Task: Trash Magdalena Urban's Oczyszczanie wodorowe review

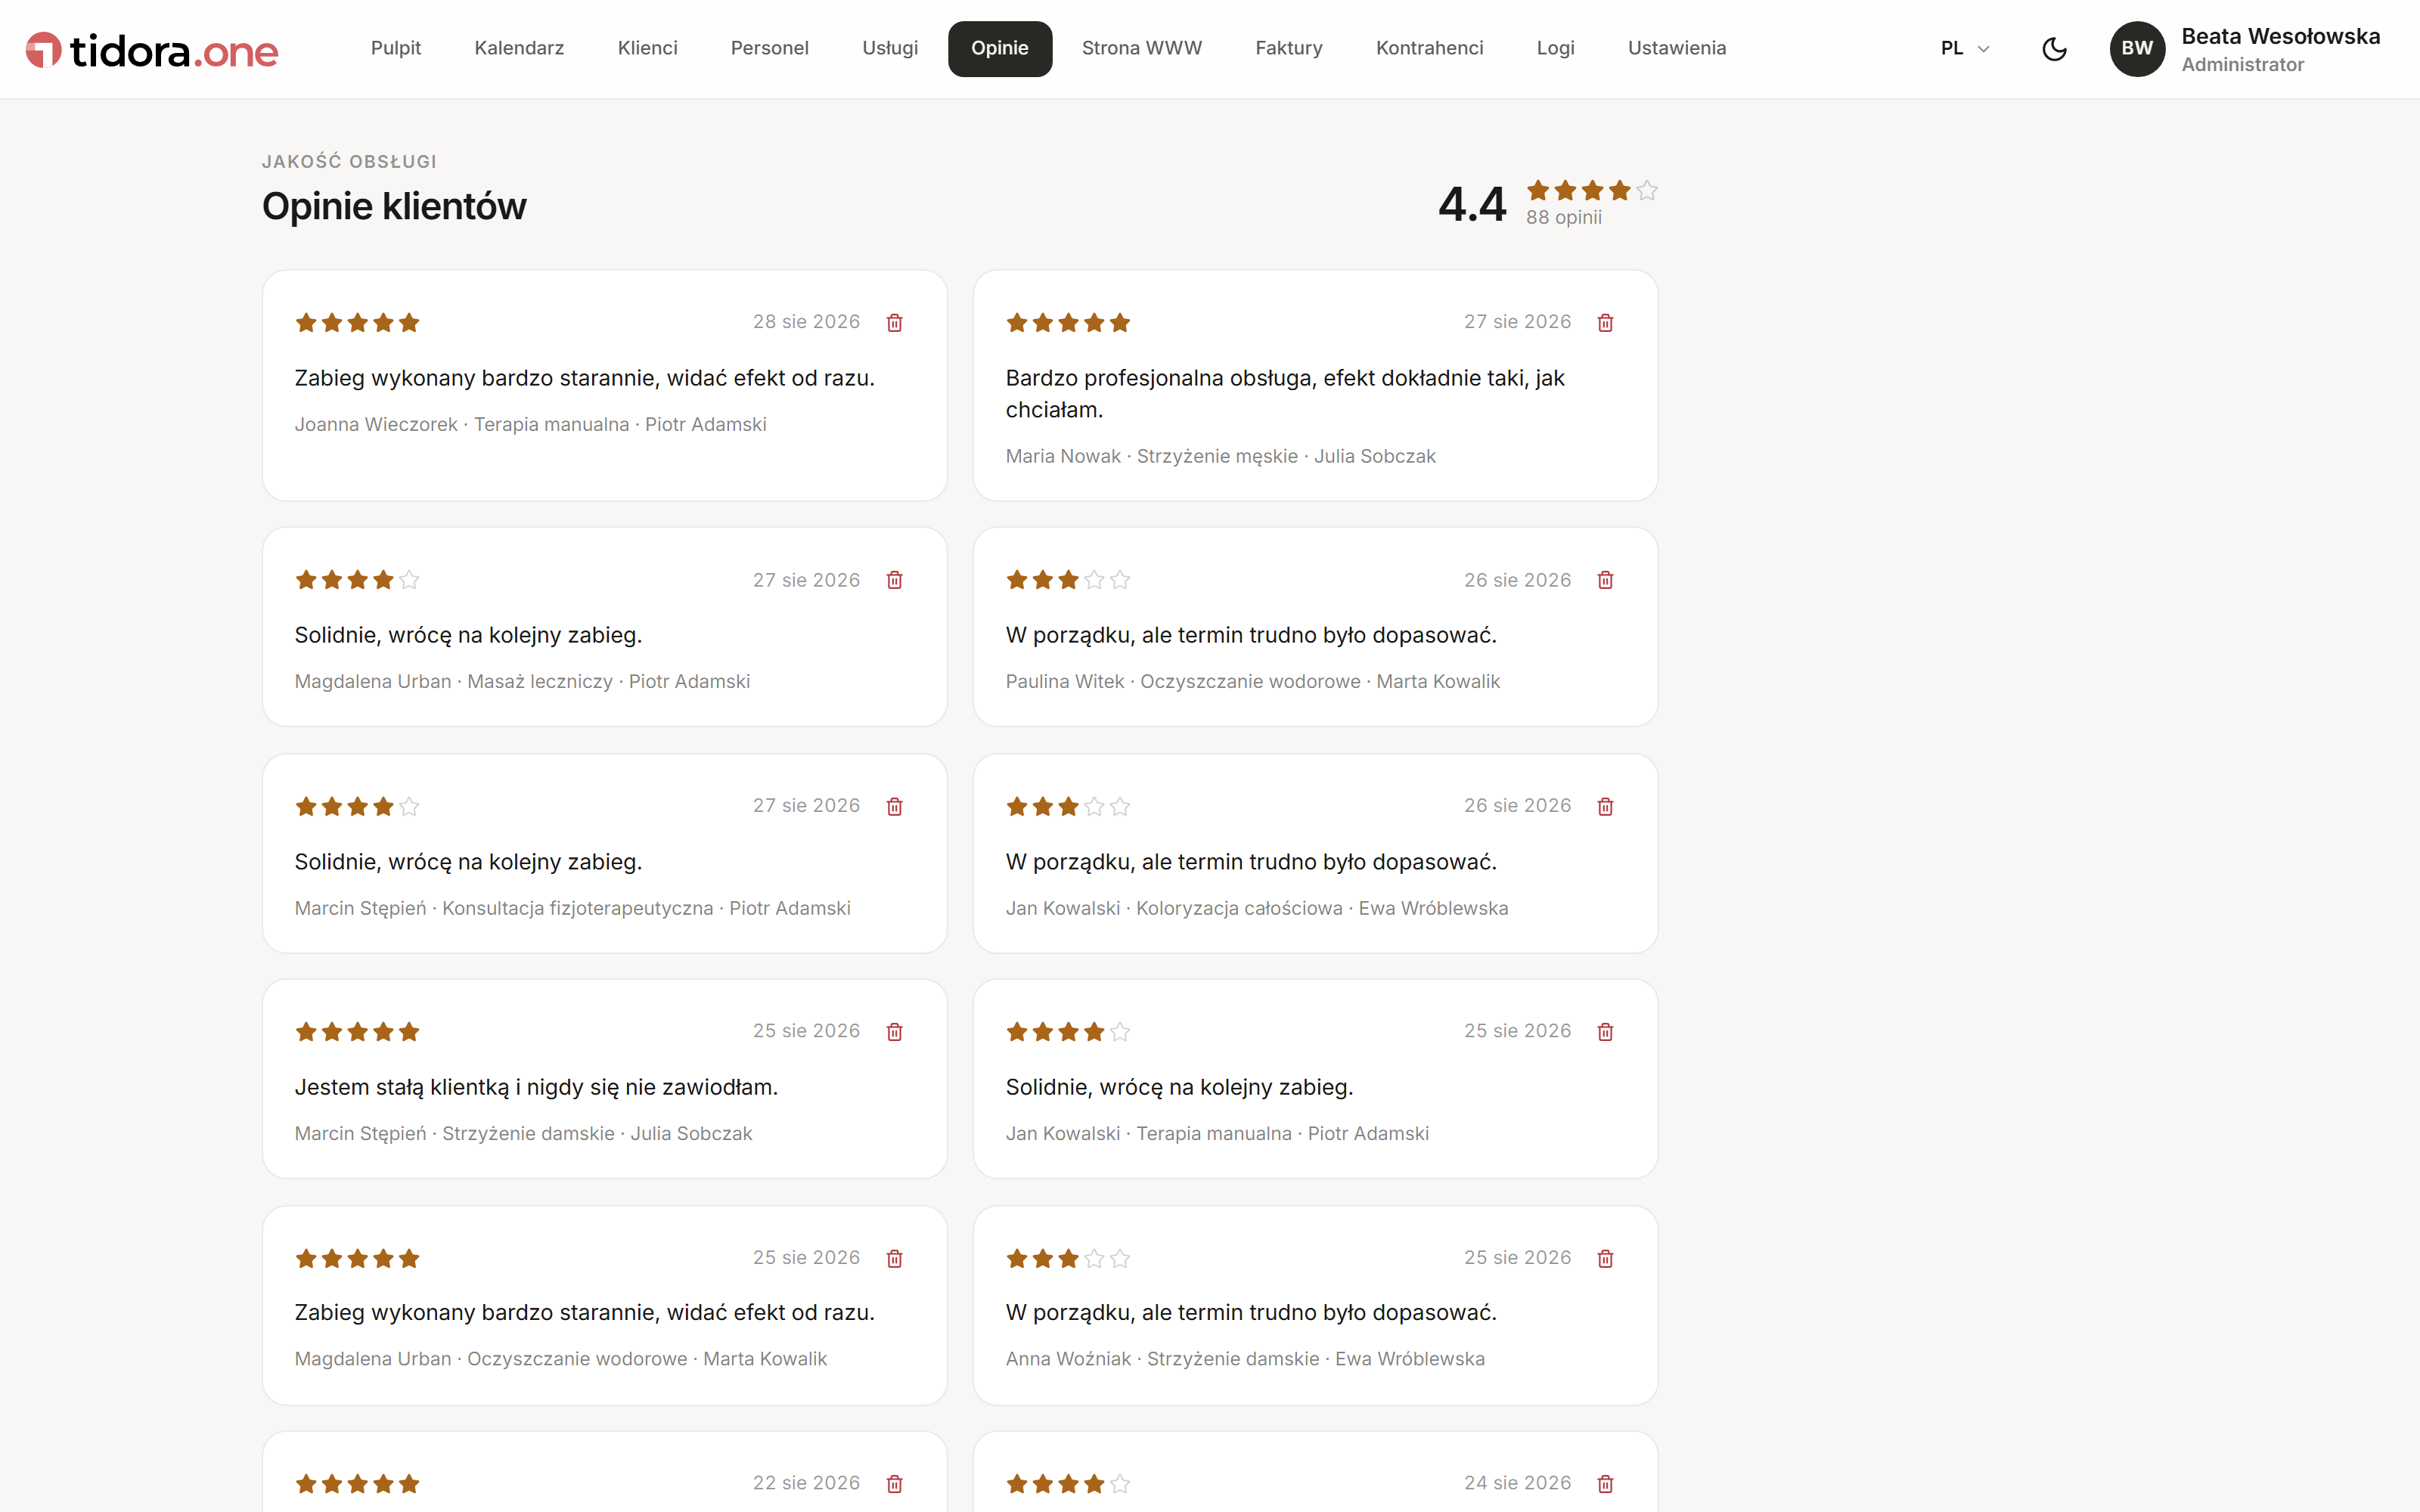Action: [x=894, y=1258]
